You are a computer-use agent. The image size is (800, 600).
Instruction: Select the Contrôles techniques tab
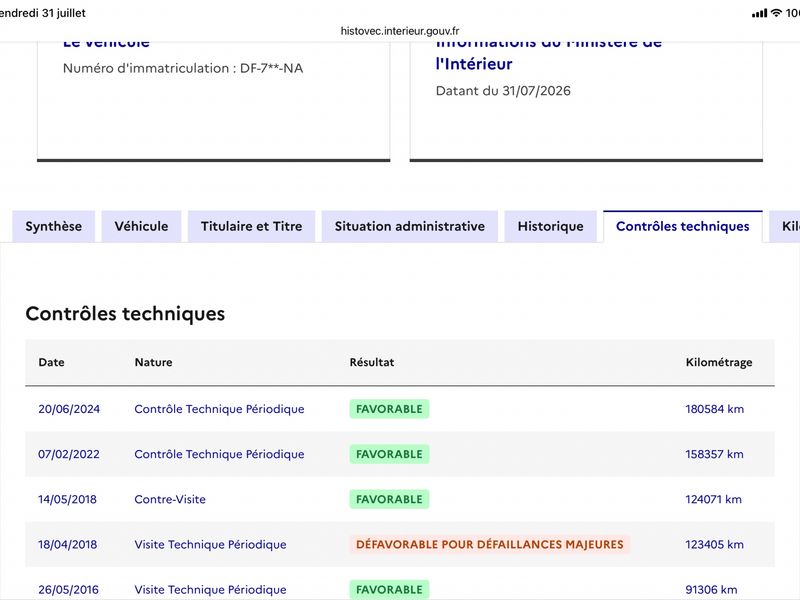tap(683, 226)
